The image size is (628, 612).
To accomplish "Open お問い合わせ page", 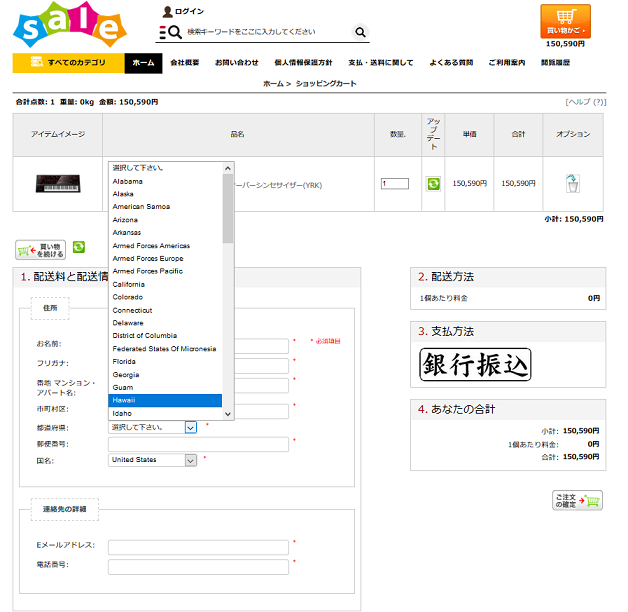I will click(237, 63).
